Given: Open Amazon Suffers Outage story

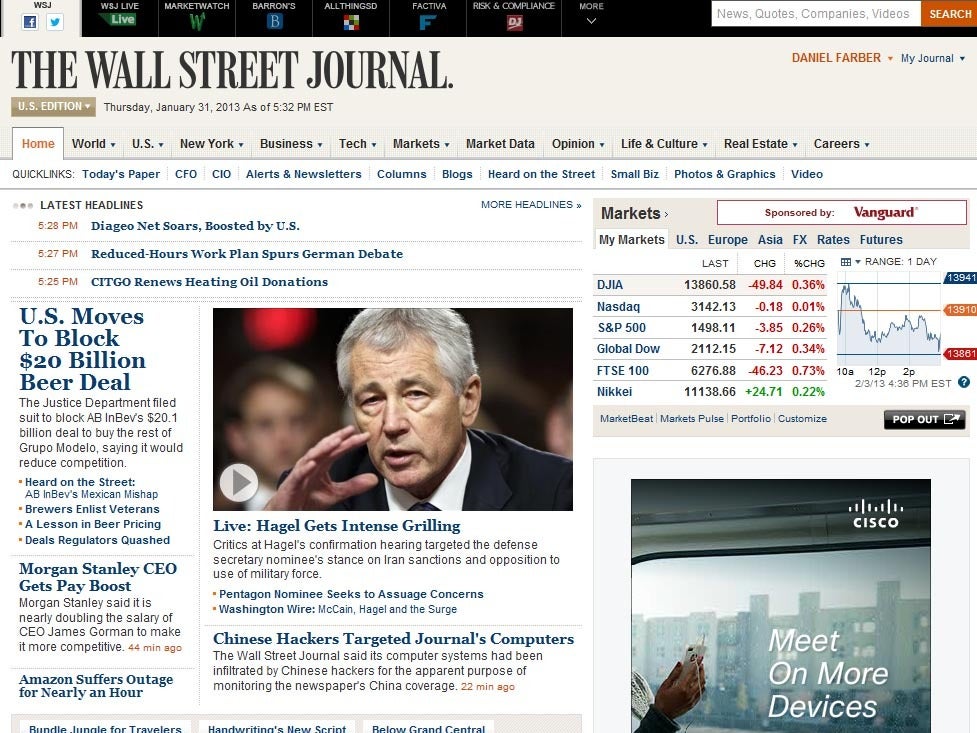Looking at the screenshot, I should tap(96, 686).
